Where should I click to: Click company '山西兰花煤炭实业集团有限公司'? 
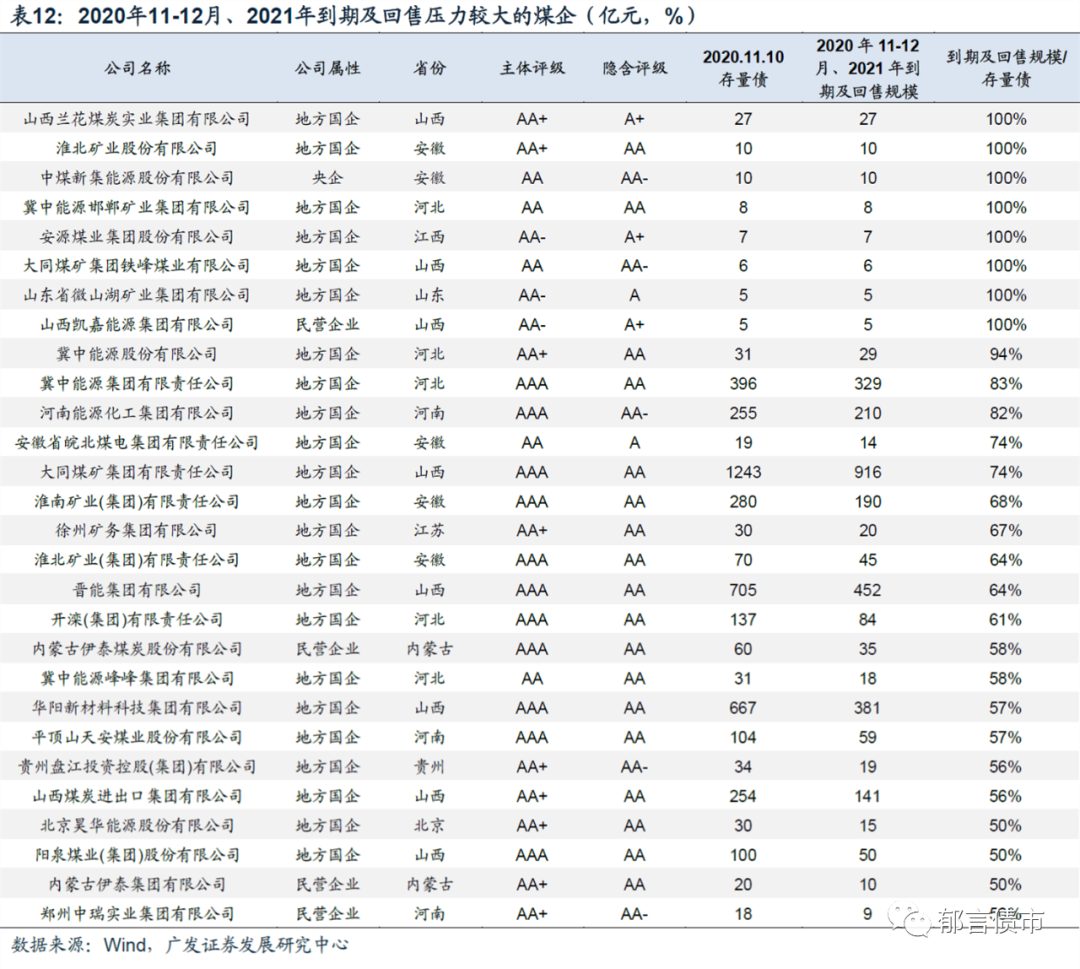coord(137,119)
